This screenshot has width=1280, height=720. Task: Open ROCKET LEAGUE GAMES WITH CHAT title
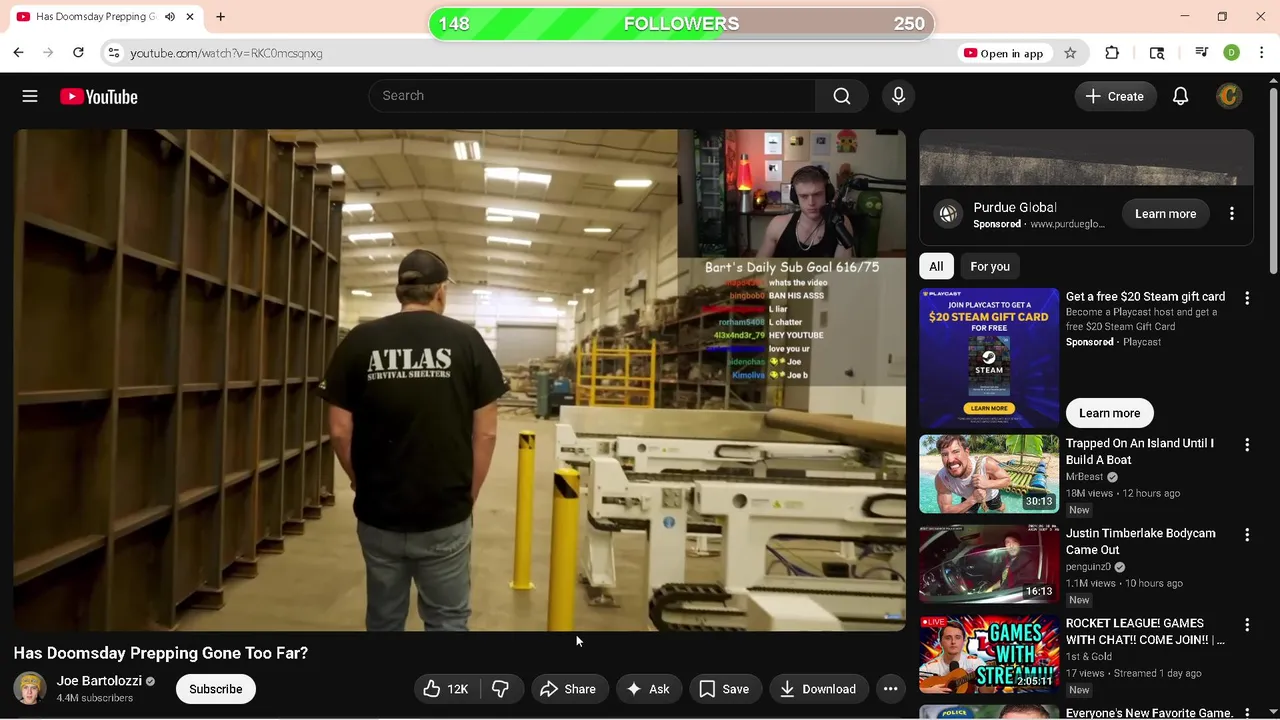[1145, 632]
